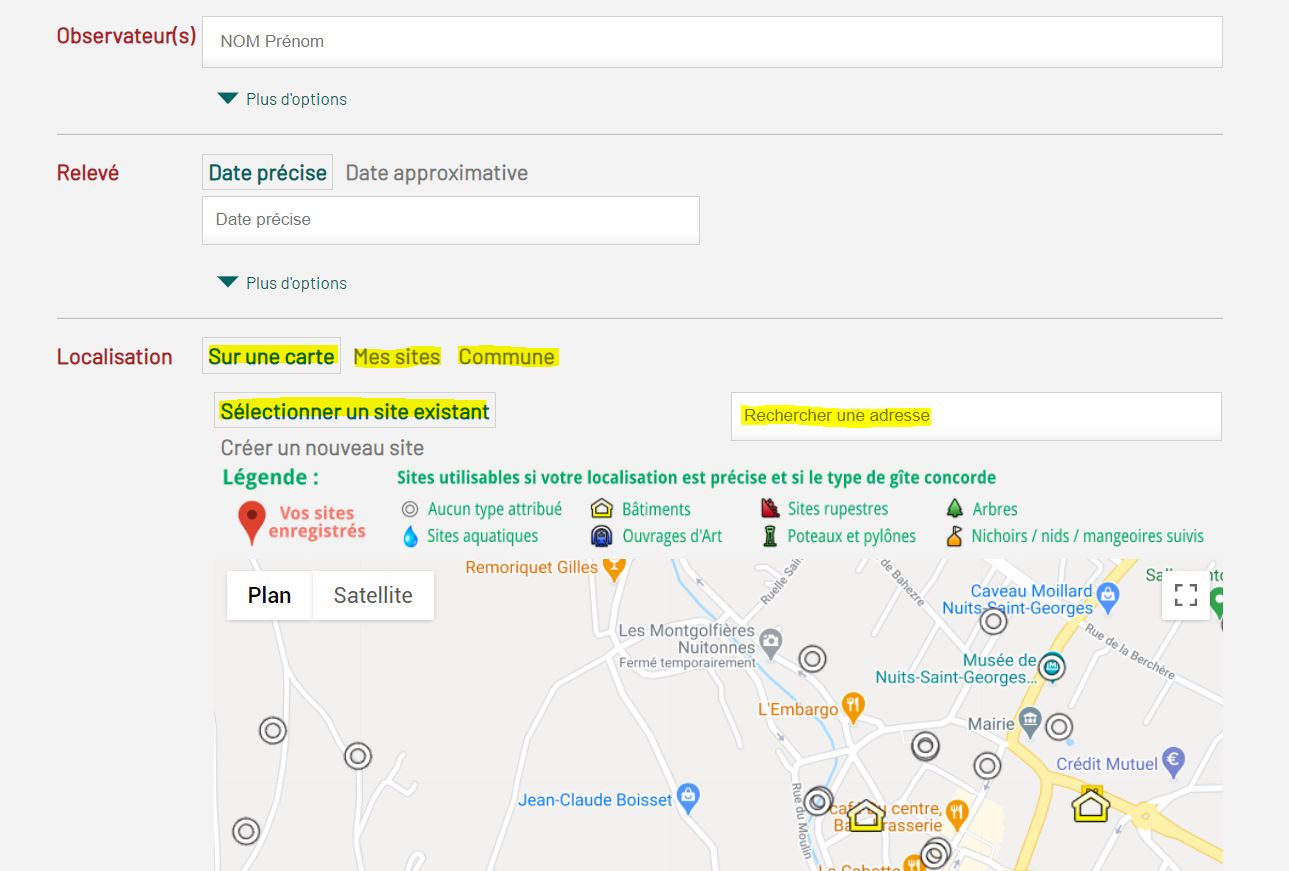Click the Mairie map pin icon
Viewport: 1289px width, 871px height.
coord(1030,722)
